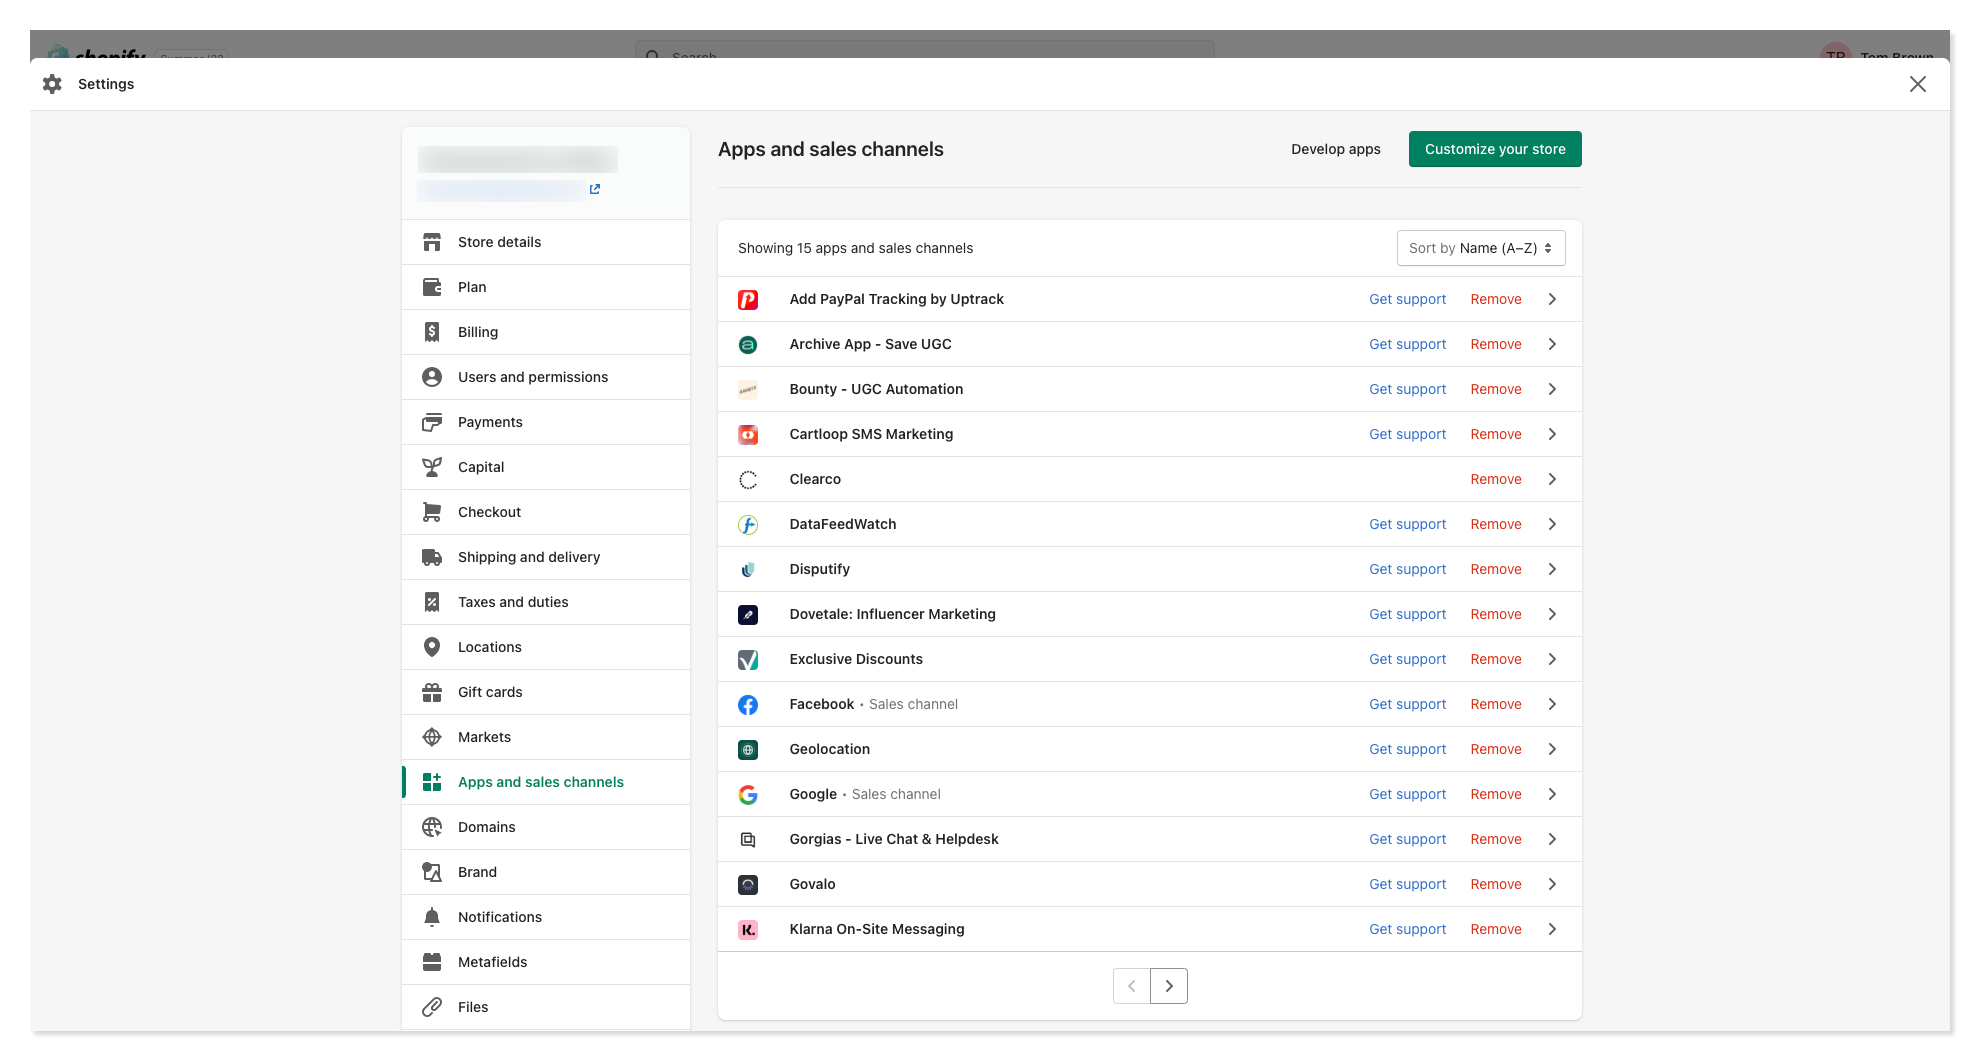
Task: Click the Cartloop SMS Marketing icon
Action: (x=748, y=434)
